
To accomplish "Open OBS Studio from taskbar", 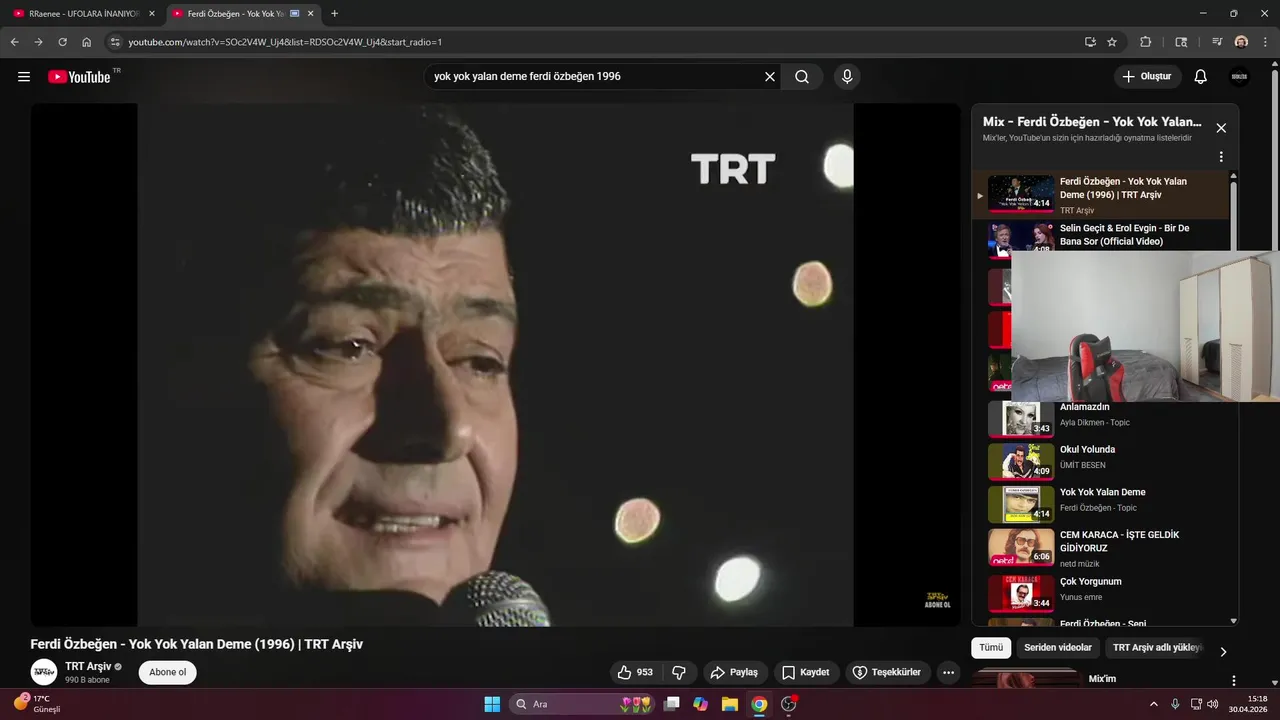I will pos(788,704).
